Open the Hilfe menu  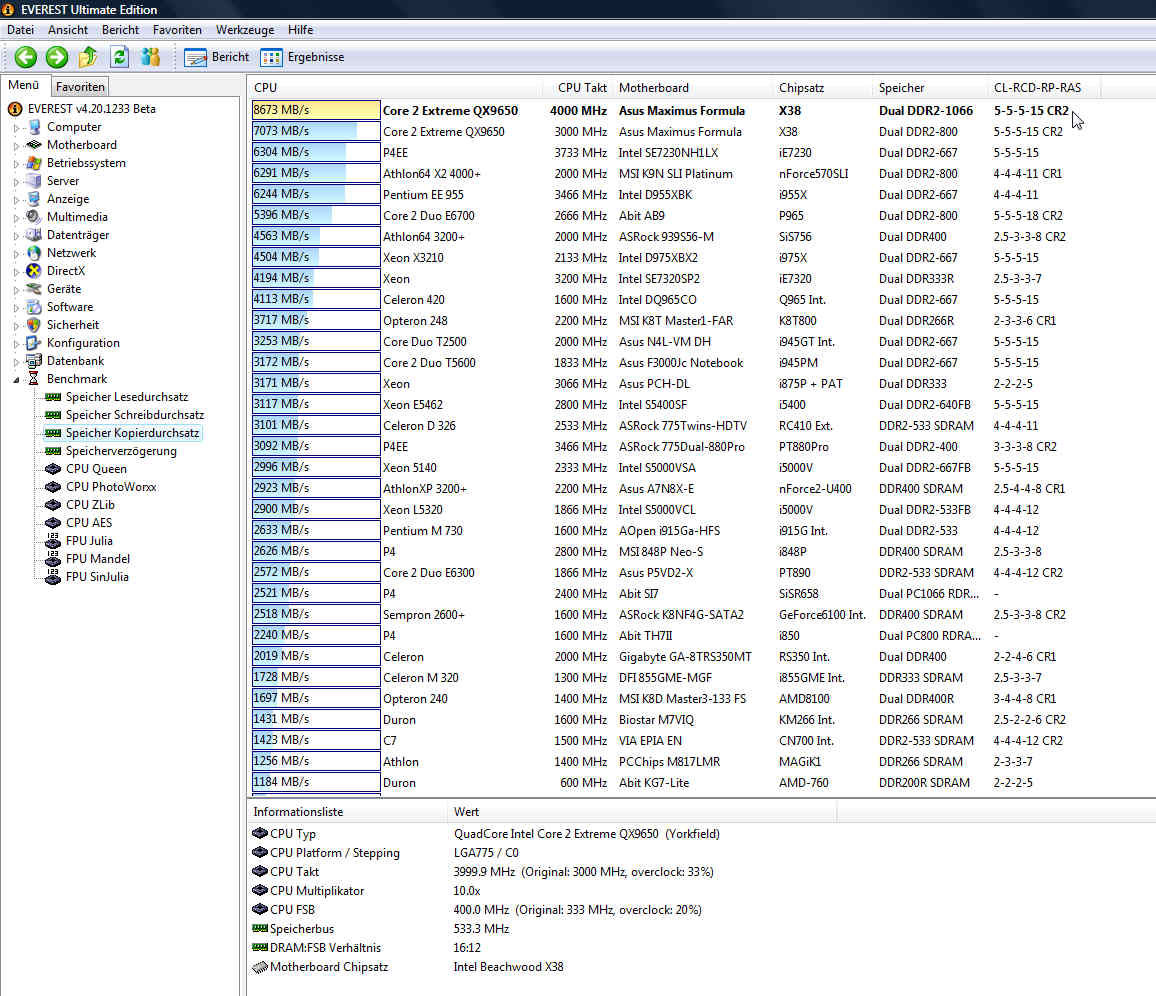pos(300,29)
